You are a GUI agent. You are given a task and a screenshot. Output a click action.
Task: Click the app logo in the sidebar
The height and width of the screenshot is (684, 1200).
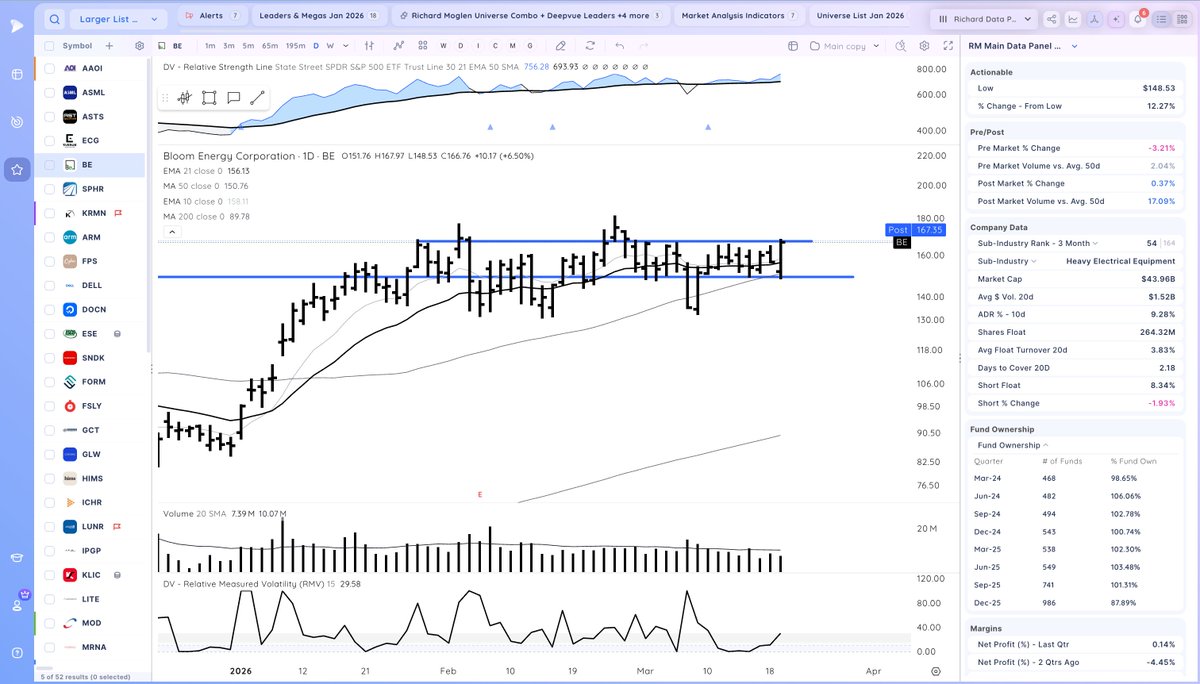tap(17, 26)
